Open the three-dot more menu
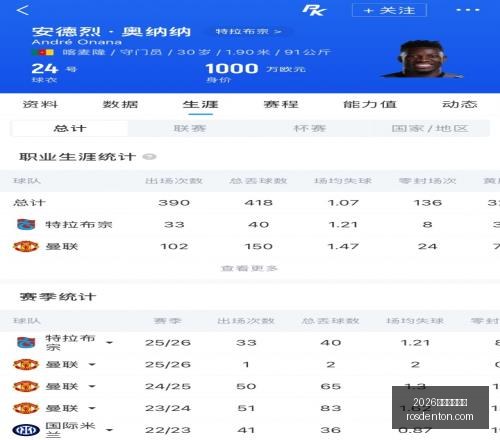Screen dimensions: 500x440 click(468, 10)
